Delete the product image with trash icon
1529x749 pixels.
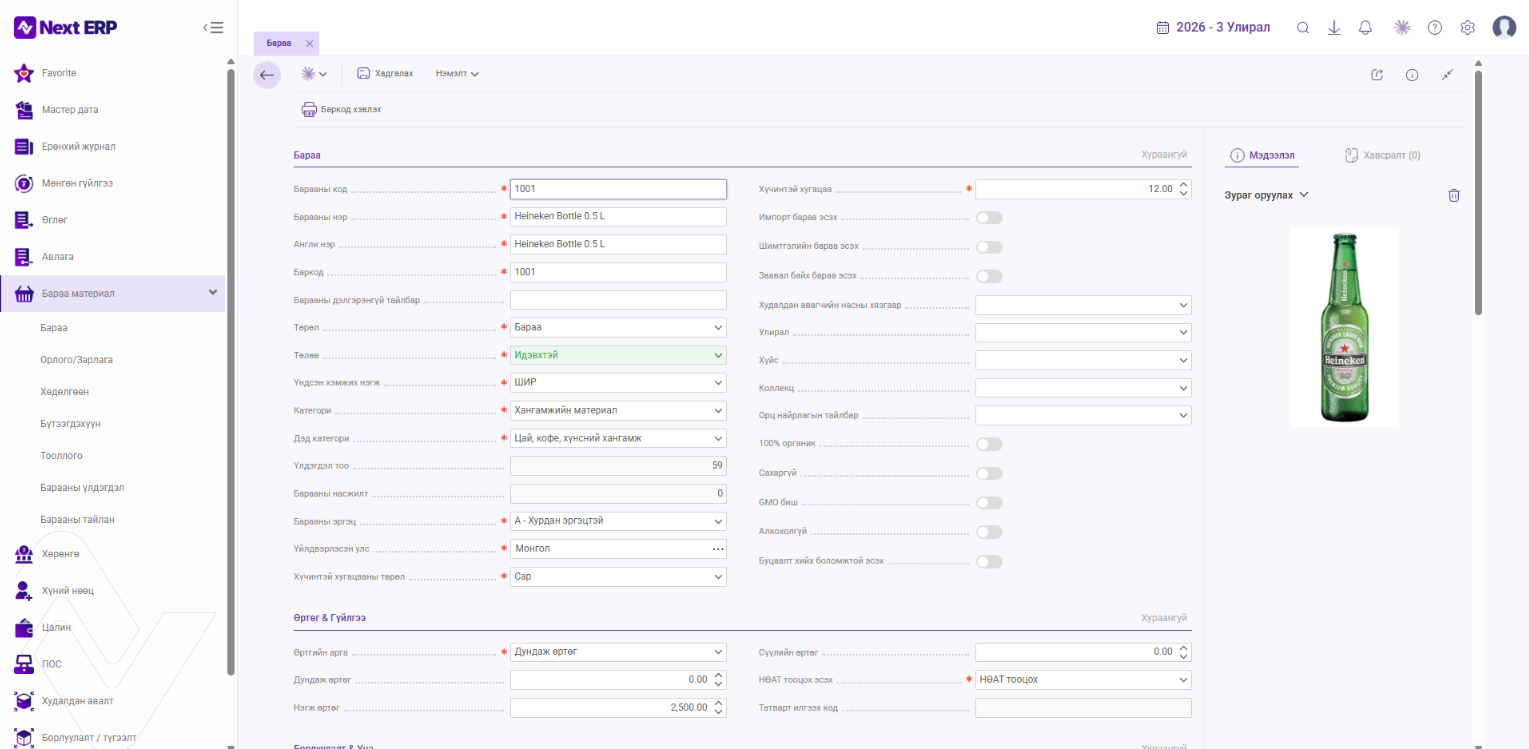tap(1454, 196)
